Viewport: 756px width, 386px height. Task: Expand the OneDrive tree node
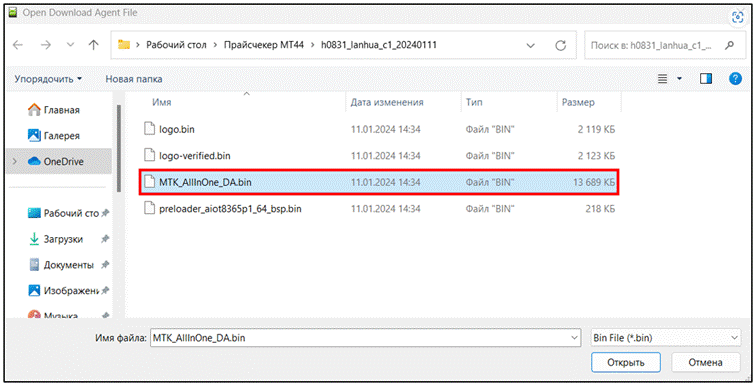pos(14,161)
